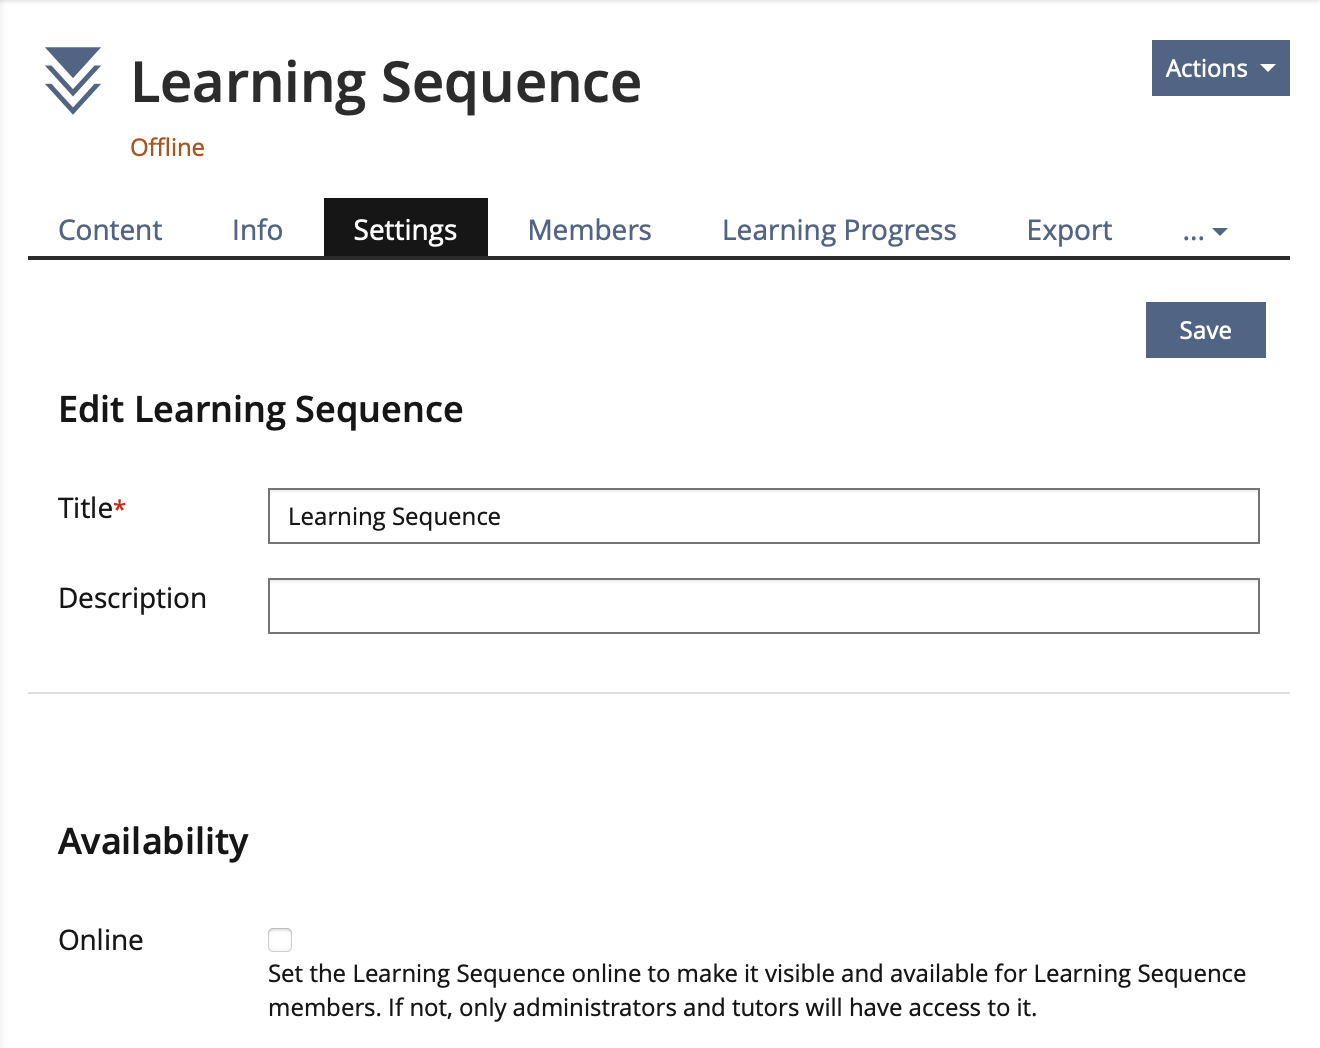
Task: Switch to the Content tab
Action: 110,230
